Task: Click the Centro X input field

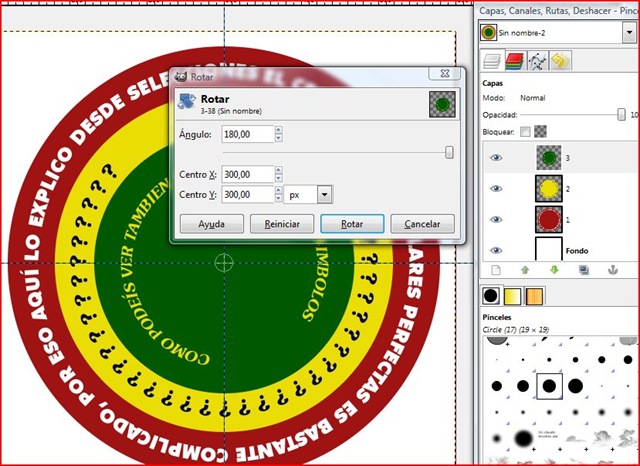Action: point(248,174)
